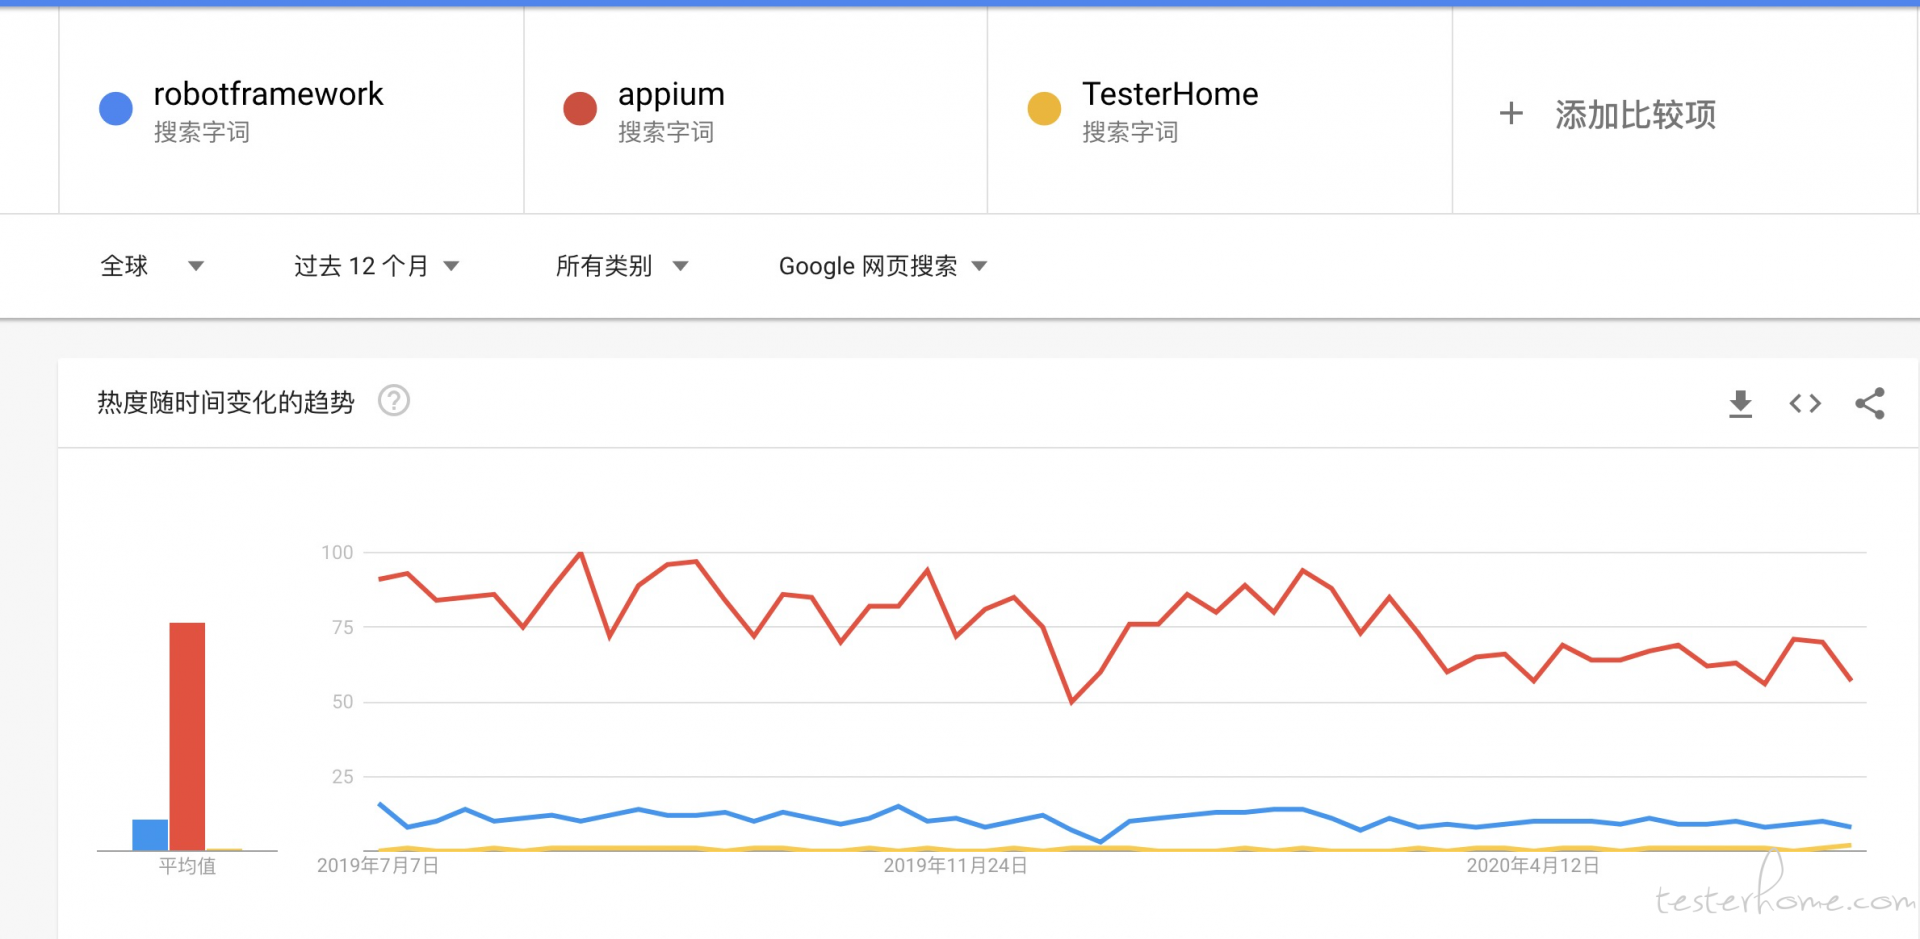Open the embed code icon
Image resolution: width=1920 pixels, height=939 pixels.
click(1805, 403)
